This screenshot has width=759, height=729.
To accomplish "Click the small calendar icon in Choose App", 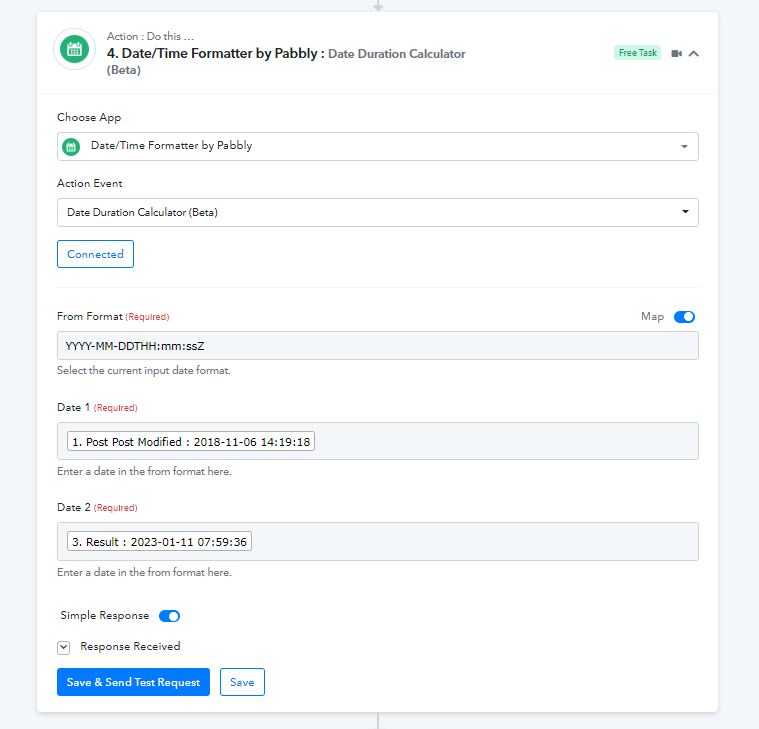I will (71, 146).
